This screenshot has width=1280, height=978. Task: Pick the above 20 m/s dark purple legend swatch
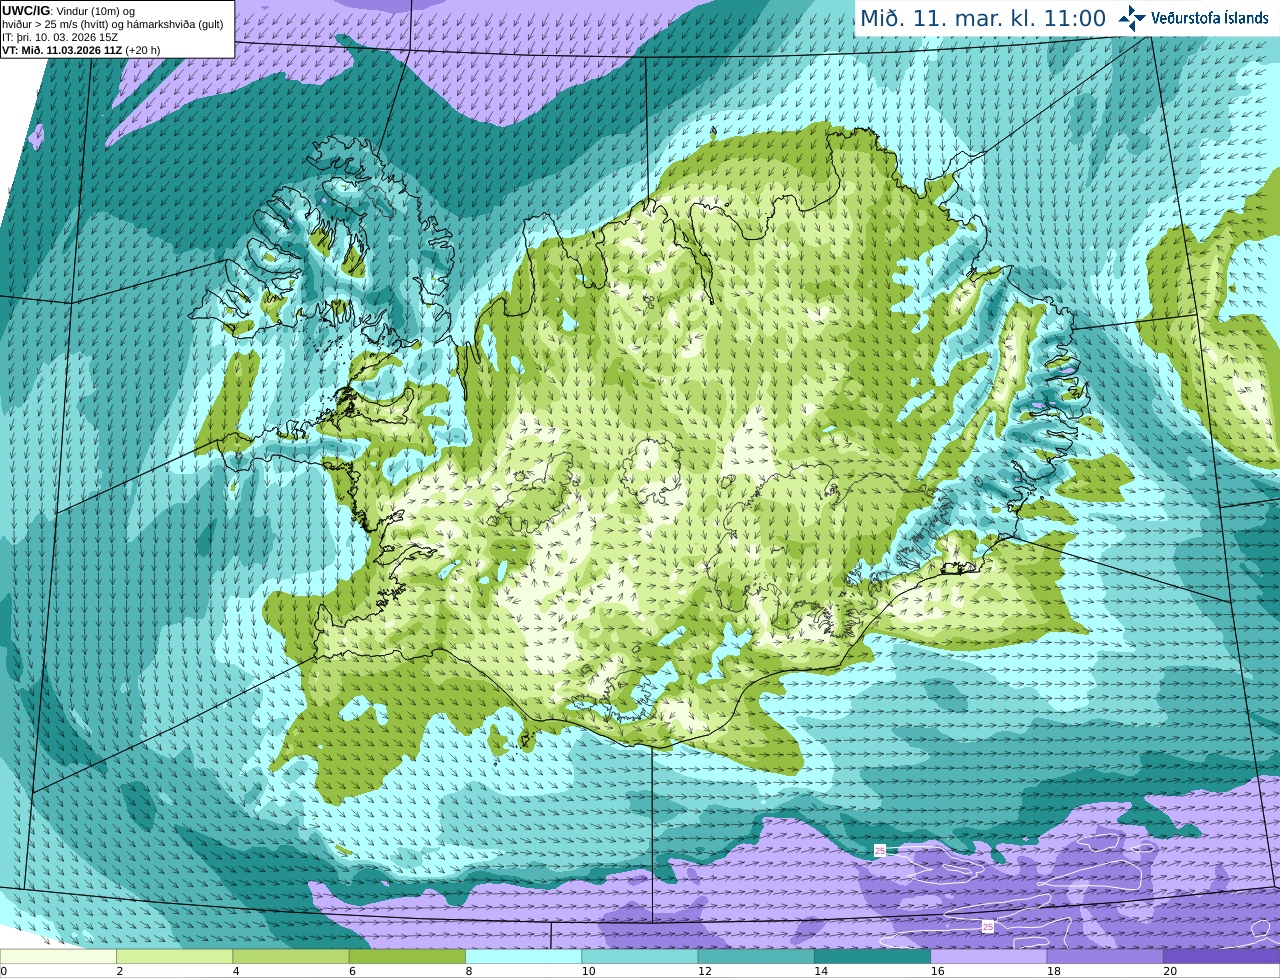1221,956
